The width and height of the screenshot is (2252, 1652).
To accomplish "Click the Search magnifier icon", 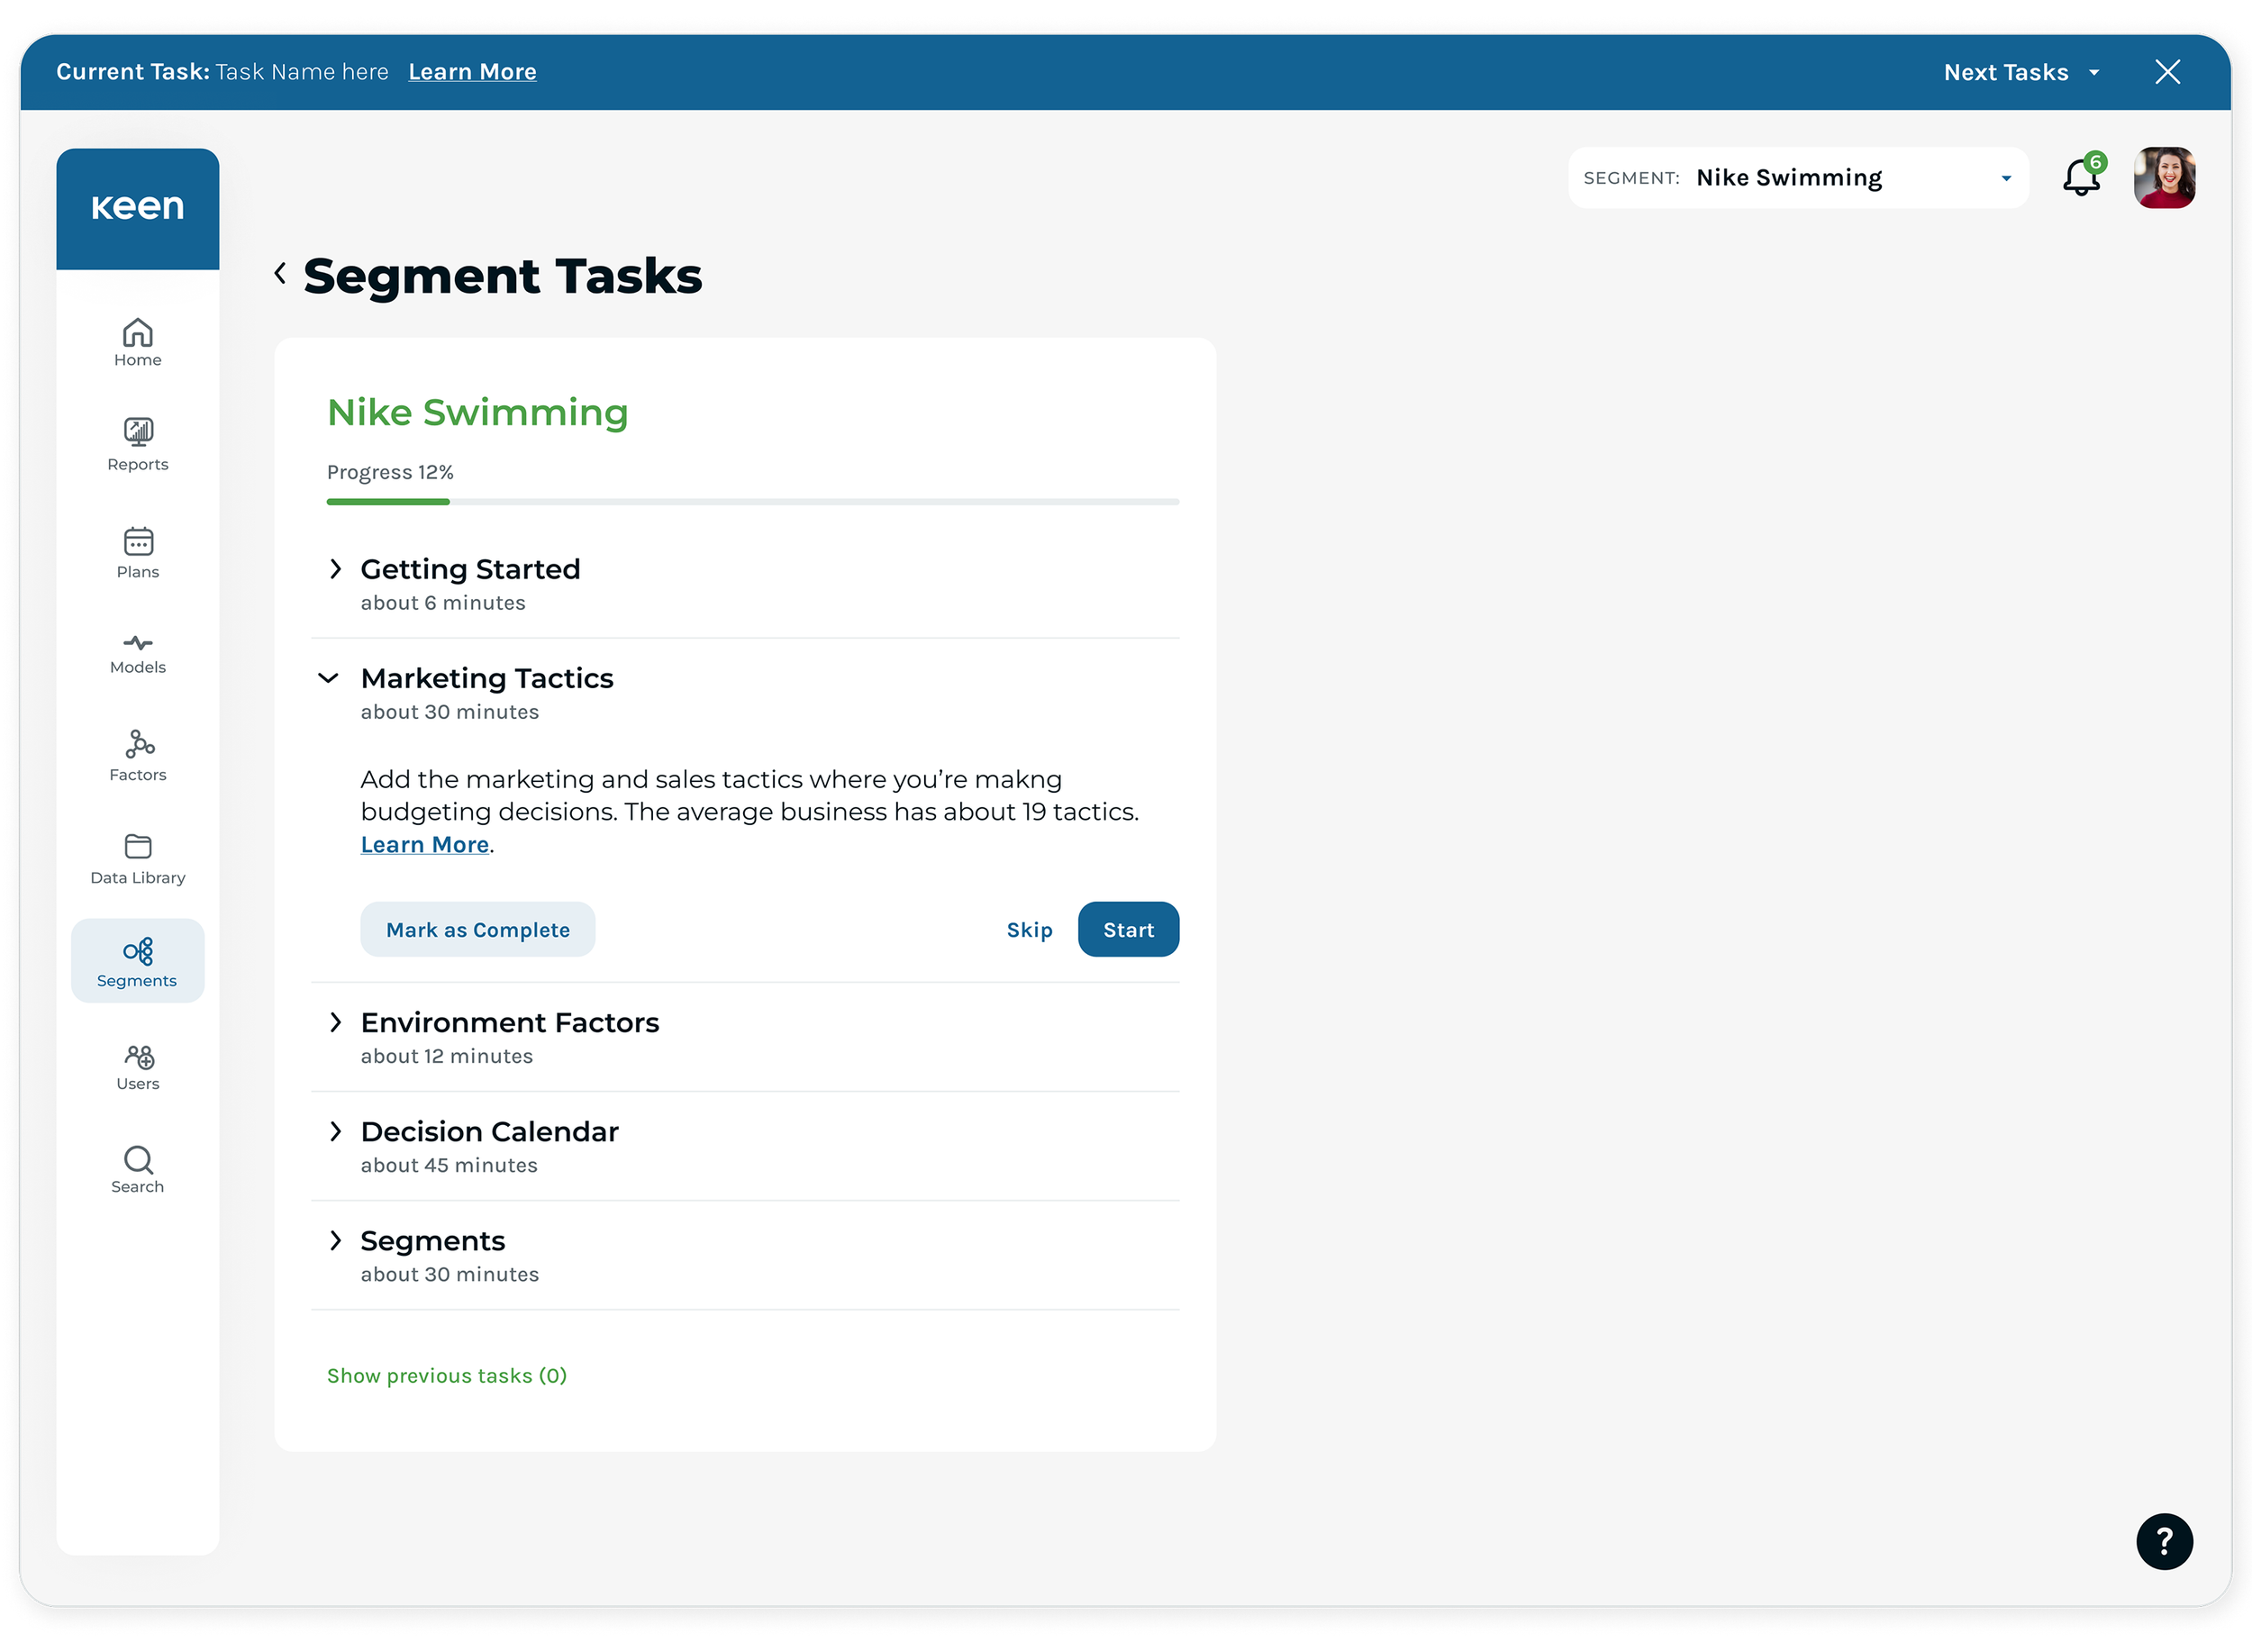I will (137, 1168).
